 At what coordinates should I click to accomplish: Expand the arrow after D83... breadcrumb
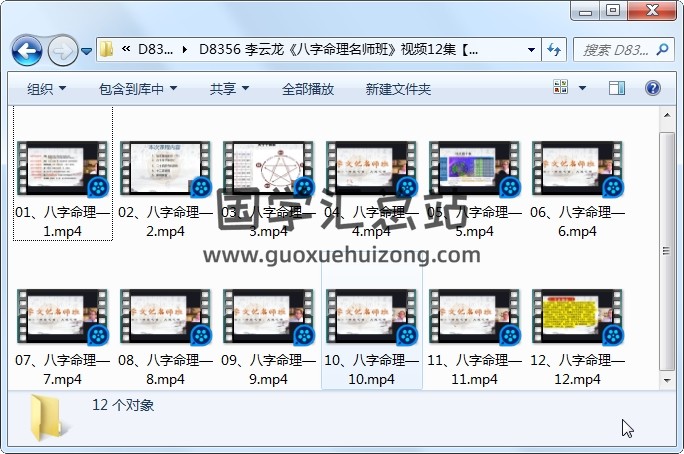185,50
